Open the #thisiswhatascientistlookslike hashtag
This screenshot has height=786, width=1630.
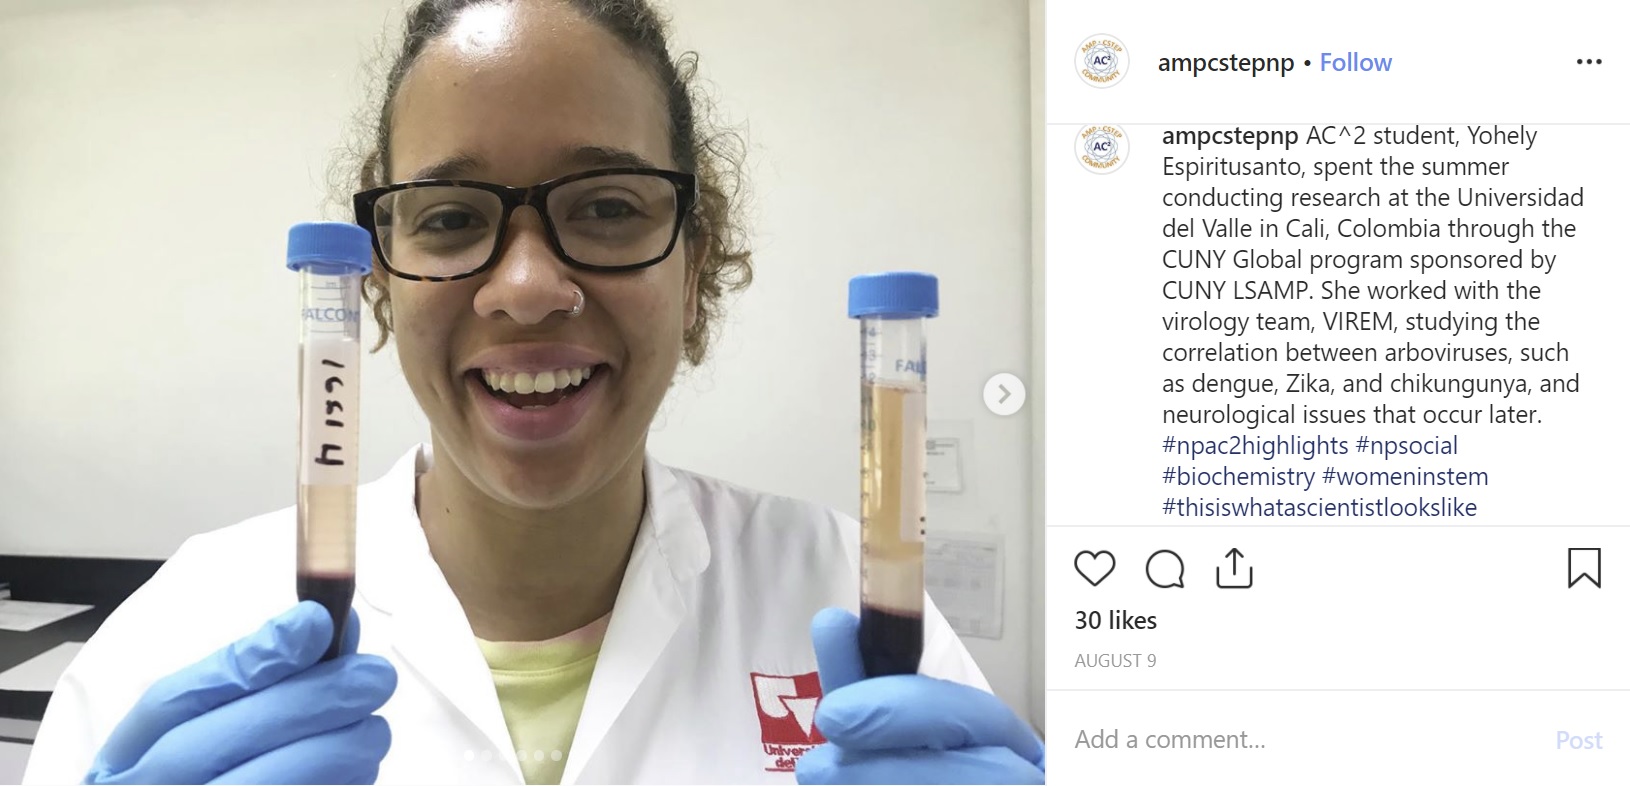pos(1319,508)
